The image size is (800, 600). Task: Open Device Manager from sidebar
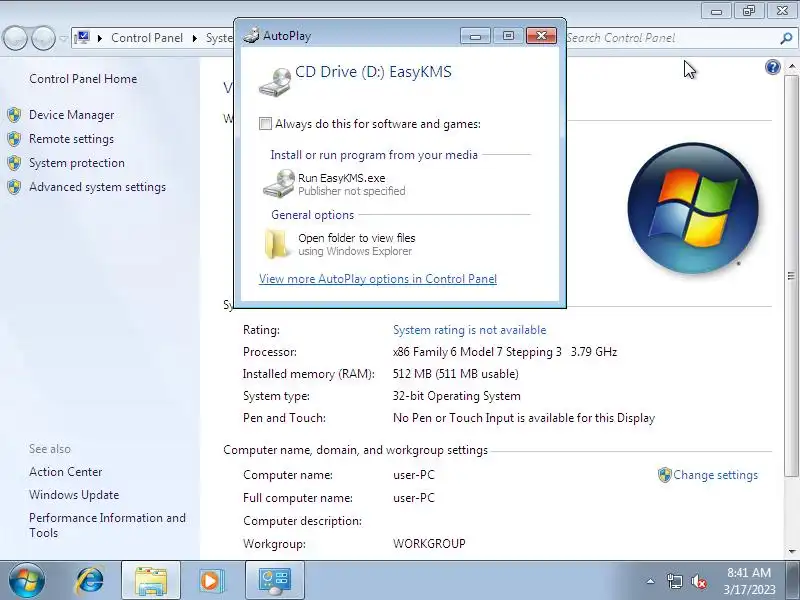point(71,115)
